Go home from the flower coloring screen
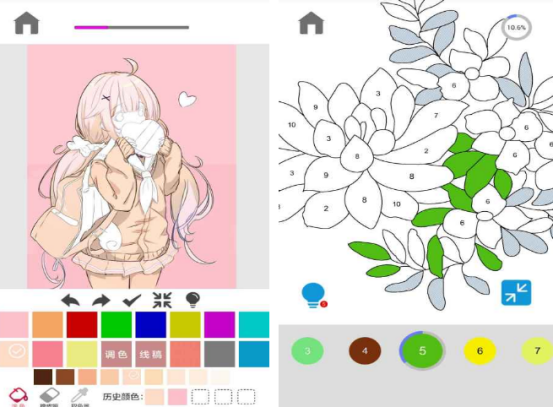 click(311, 23)
